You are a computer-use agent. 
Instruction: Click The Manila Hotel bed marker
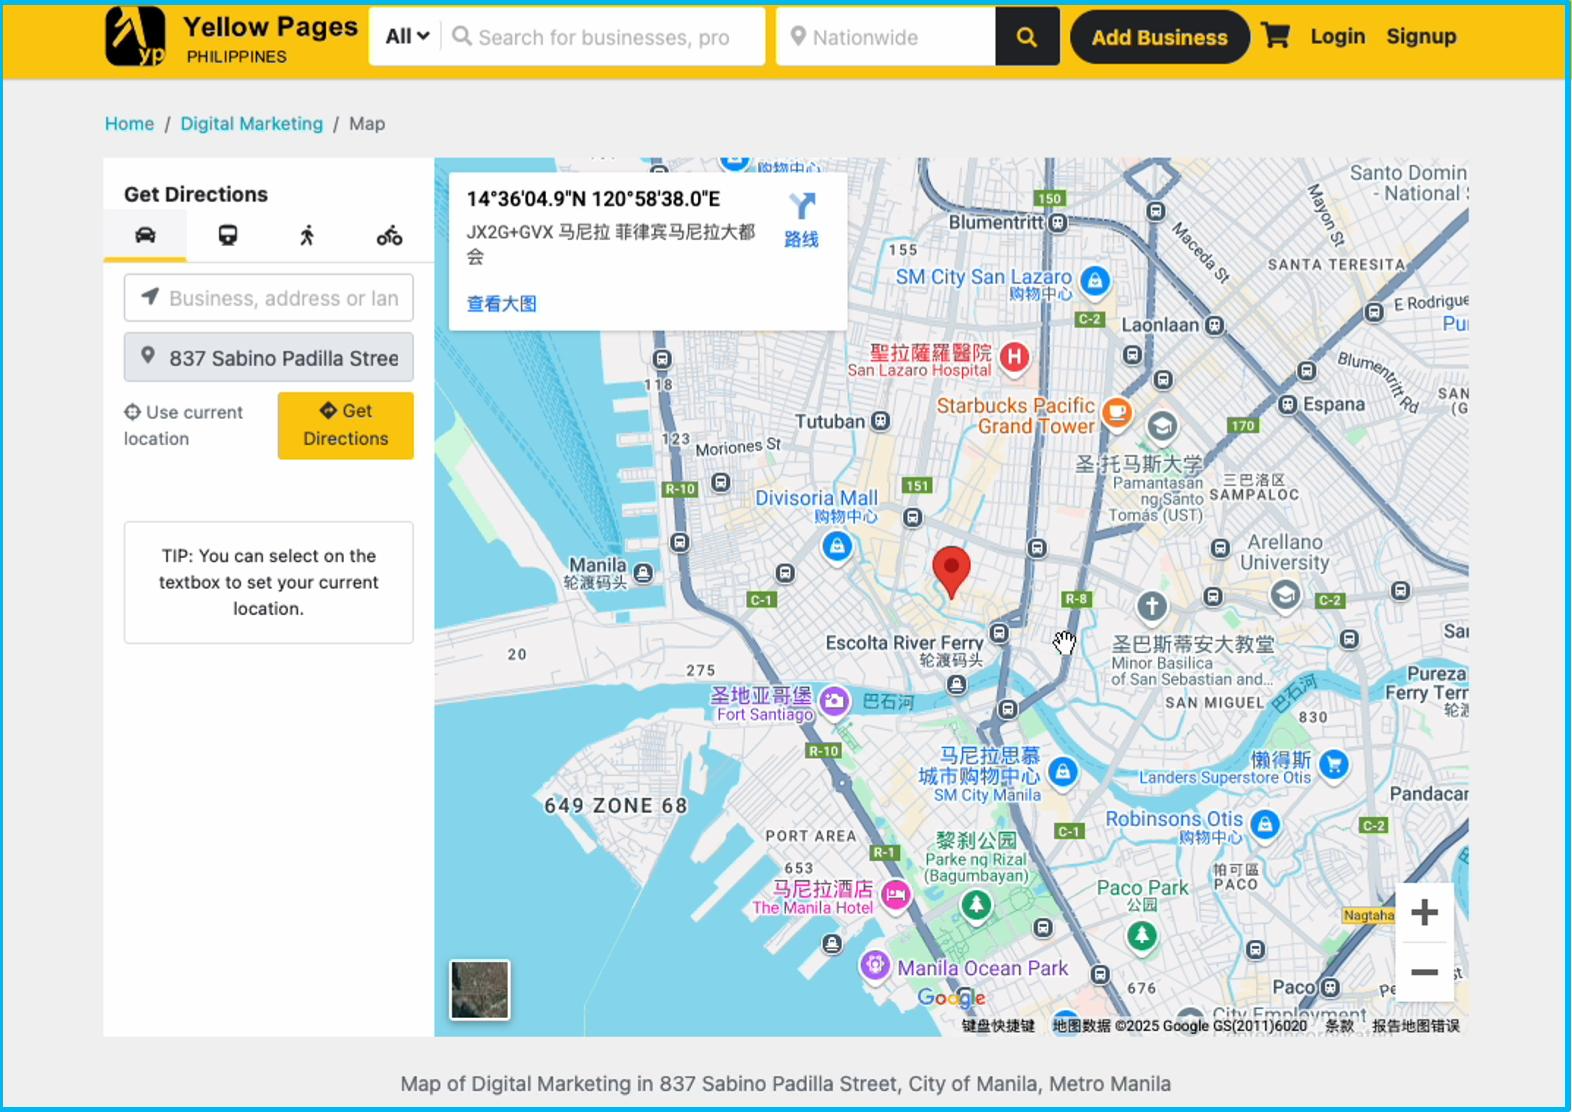pyautogui.click(x=895, y=894)
